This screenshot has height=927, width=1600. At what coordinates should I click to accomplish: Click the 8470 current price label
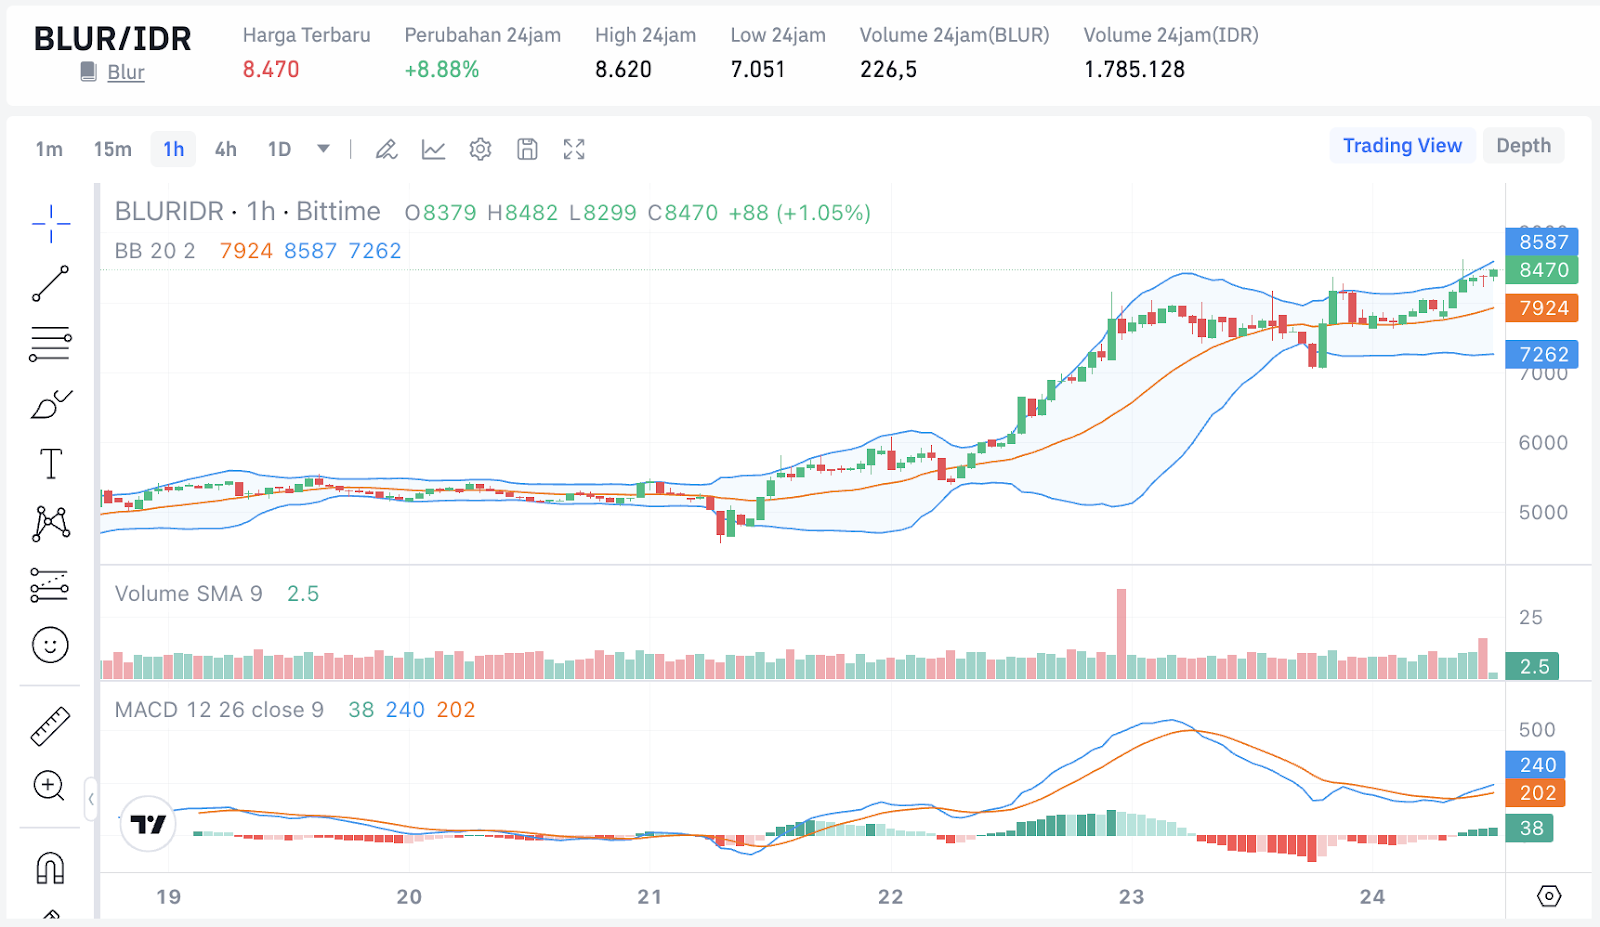1542,270
